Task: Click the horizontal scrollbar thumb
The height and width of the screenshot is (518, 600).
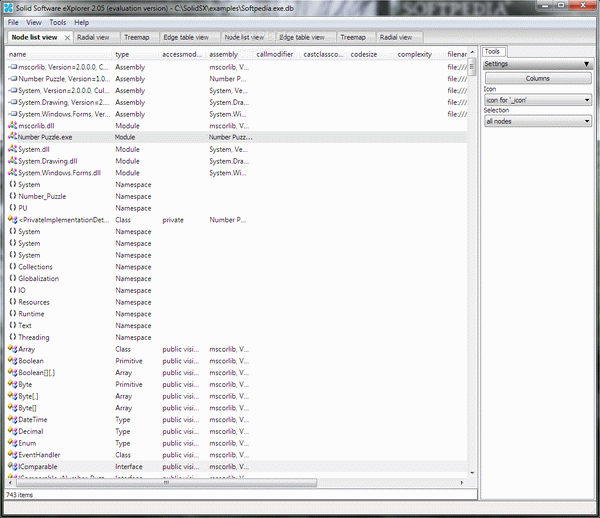Action: [166, 482]
